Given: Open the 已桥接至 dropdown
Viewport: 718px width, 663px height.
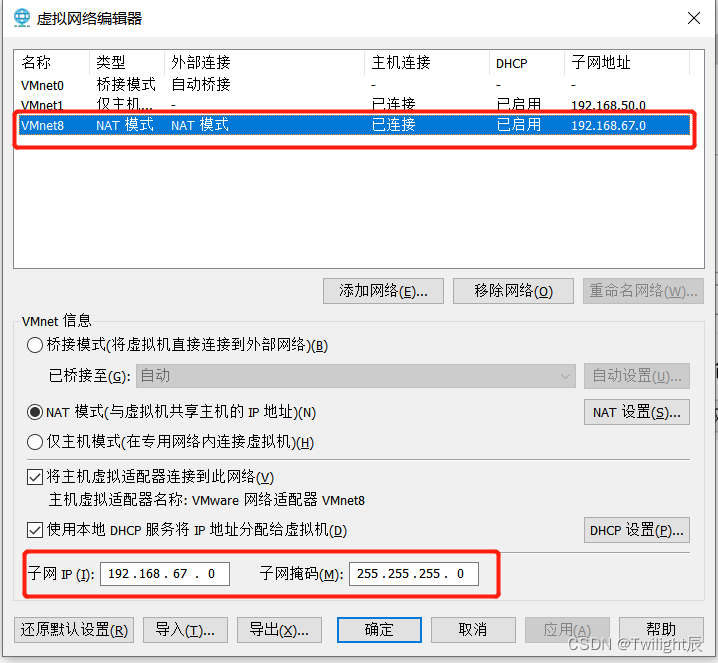Looking at the screenshot, I should tap(355, 376).
